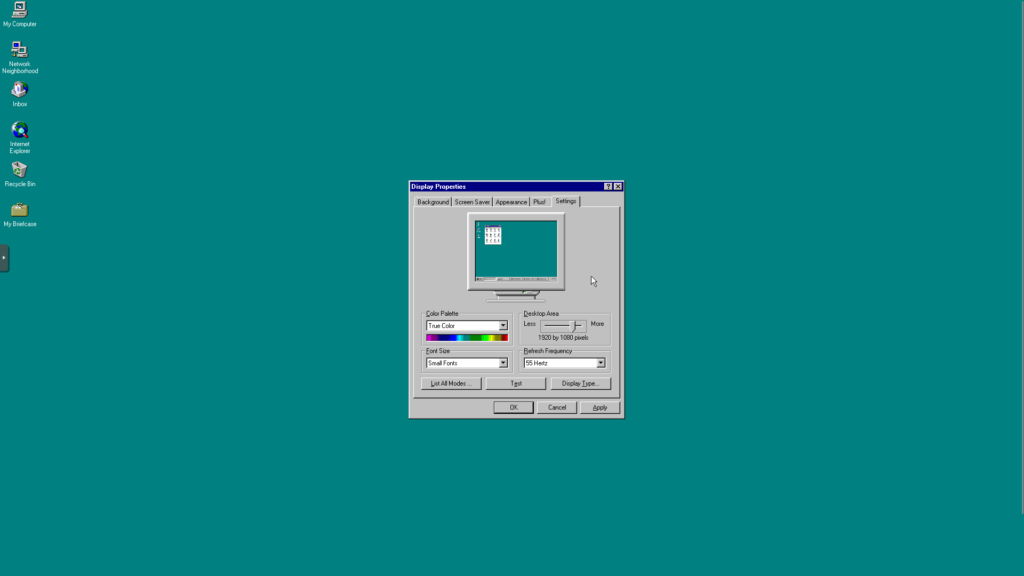Open the Recycle Bin icon
The image size is (1024, 576).
(19, 170)
